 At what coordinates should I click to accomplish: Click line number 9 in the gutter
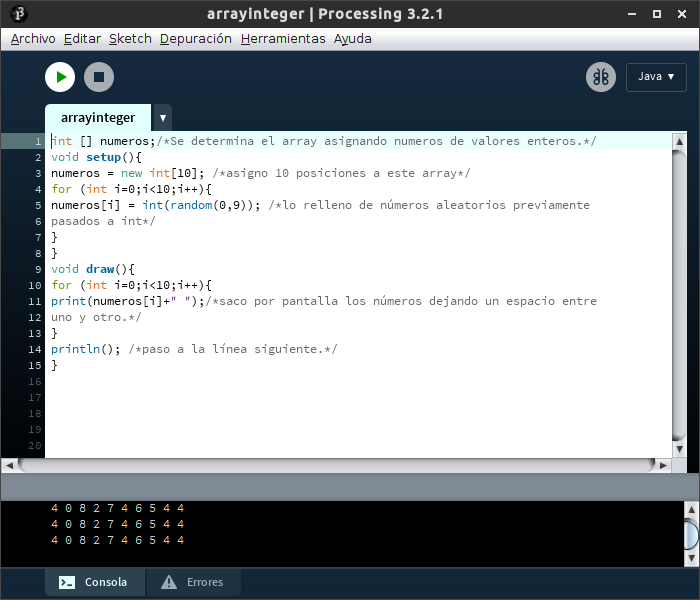38,270
